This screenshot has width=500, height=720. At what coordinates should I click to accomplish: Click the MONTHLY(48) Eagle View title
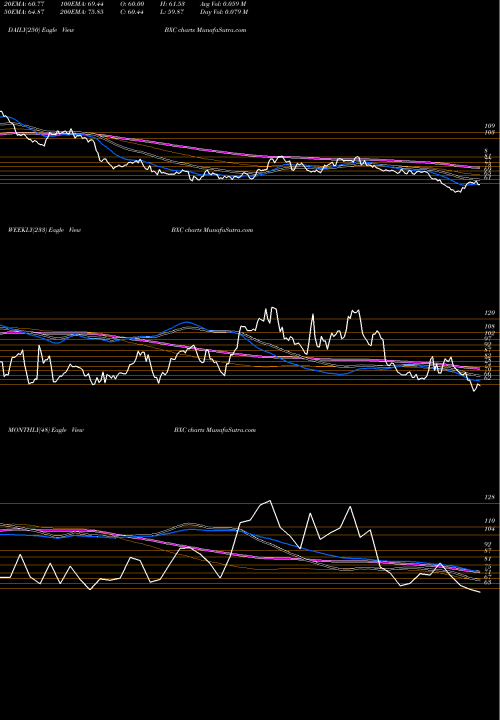(45, 430)
